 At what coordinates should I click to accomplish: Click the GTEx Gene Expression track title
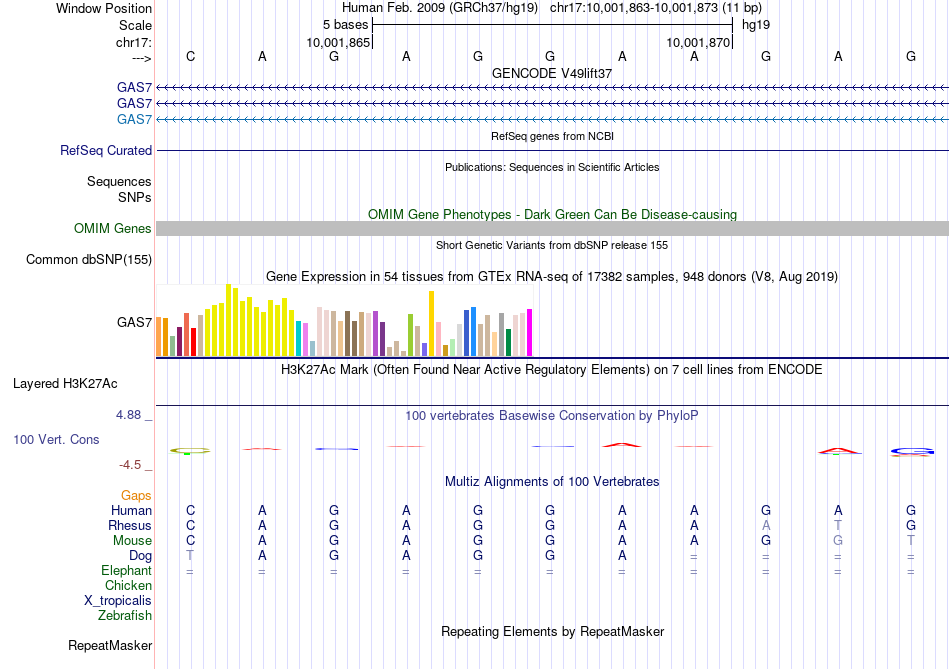[552, 277]
